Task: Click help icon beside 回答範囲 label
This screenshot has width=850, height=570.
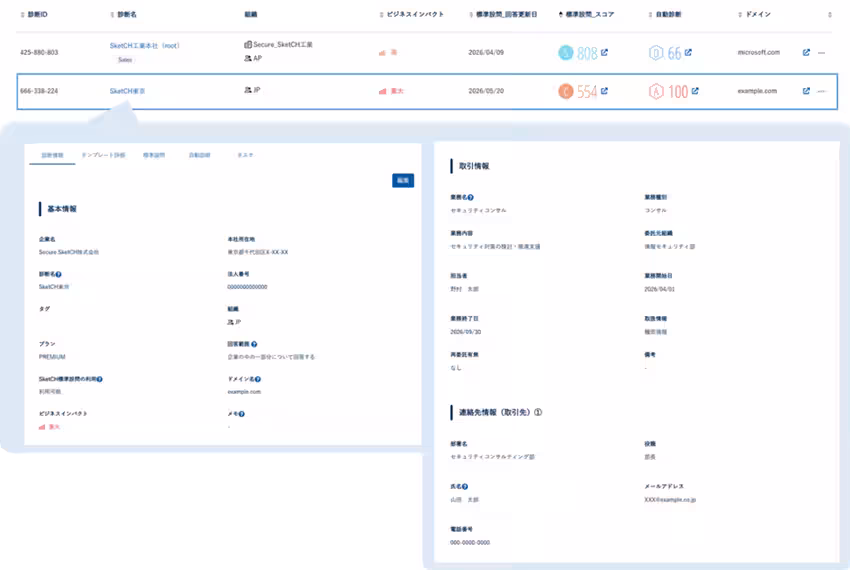Action: click(254, 344)
